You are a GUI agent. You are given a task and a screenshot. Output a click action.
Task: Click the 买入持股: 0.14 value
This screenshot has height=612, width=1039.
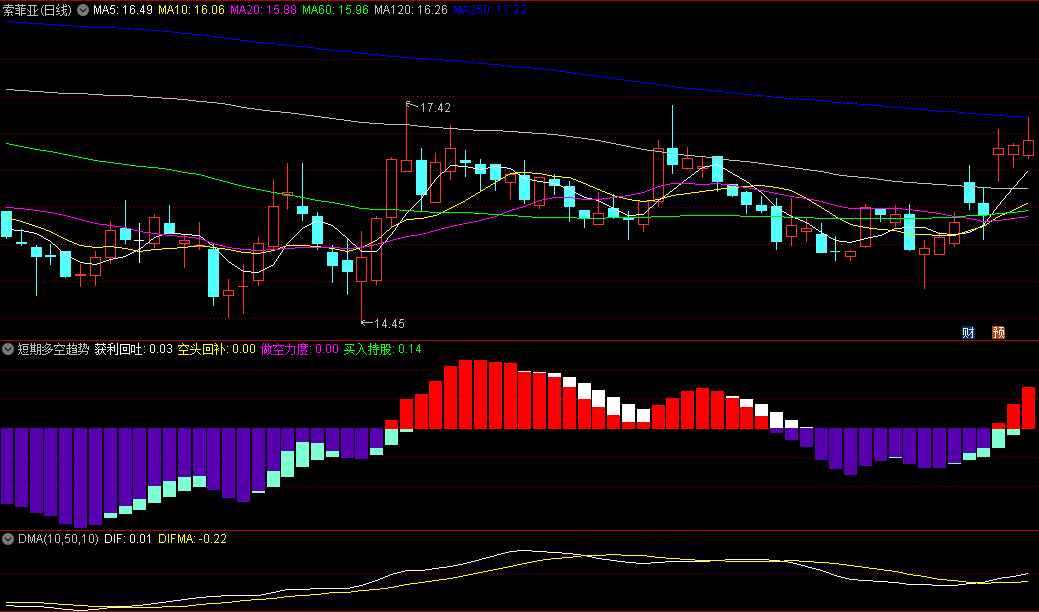(x=382, y=349)
